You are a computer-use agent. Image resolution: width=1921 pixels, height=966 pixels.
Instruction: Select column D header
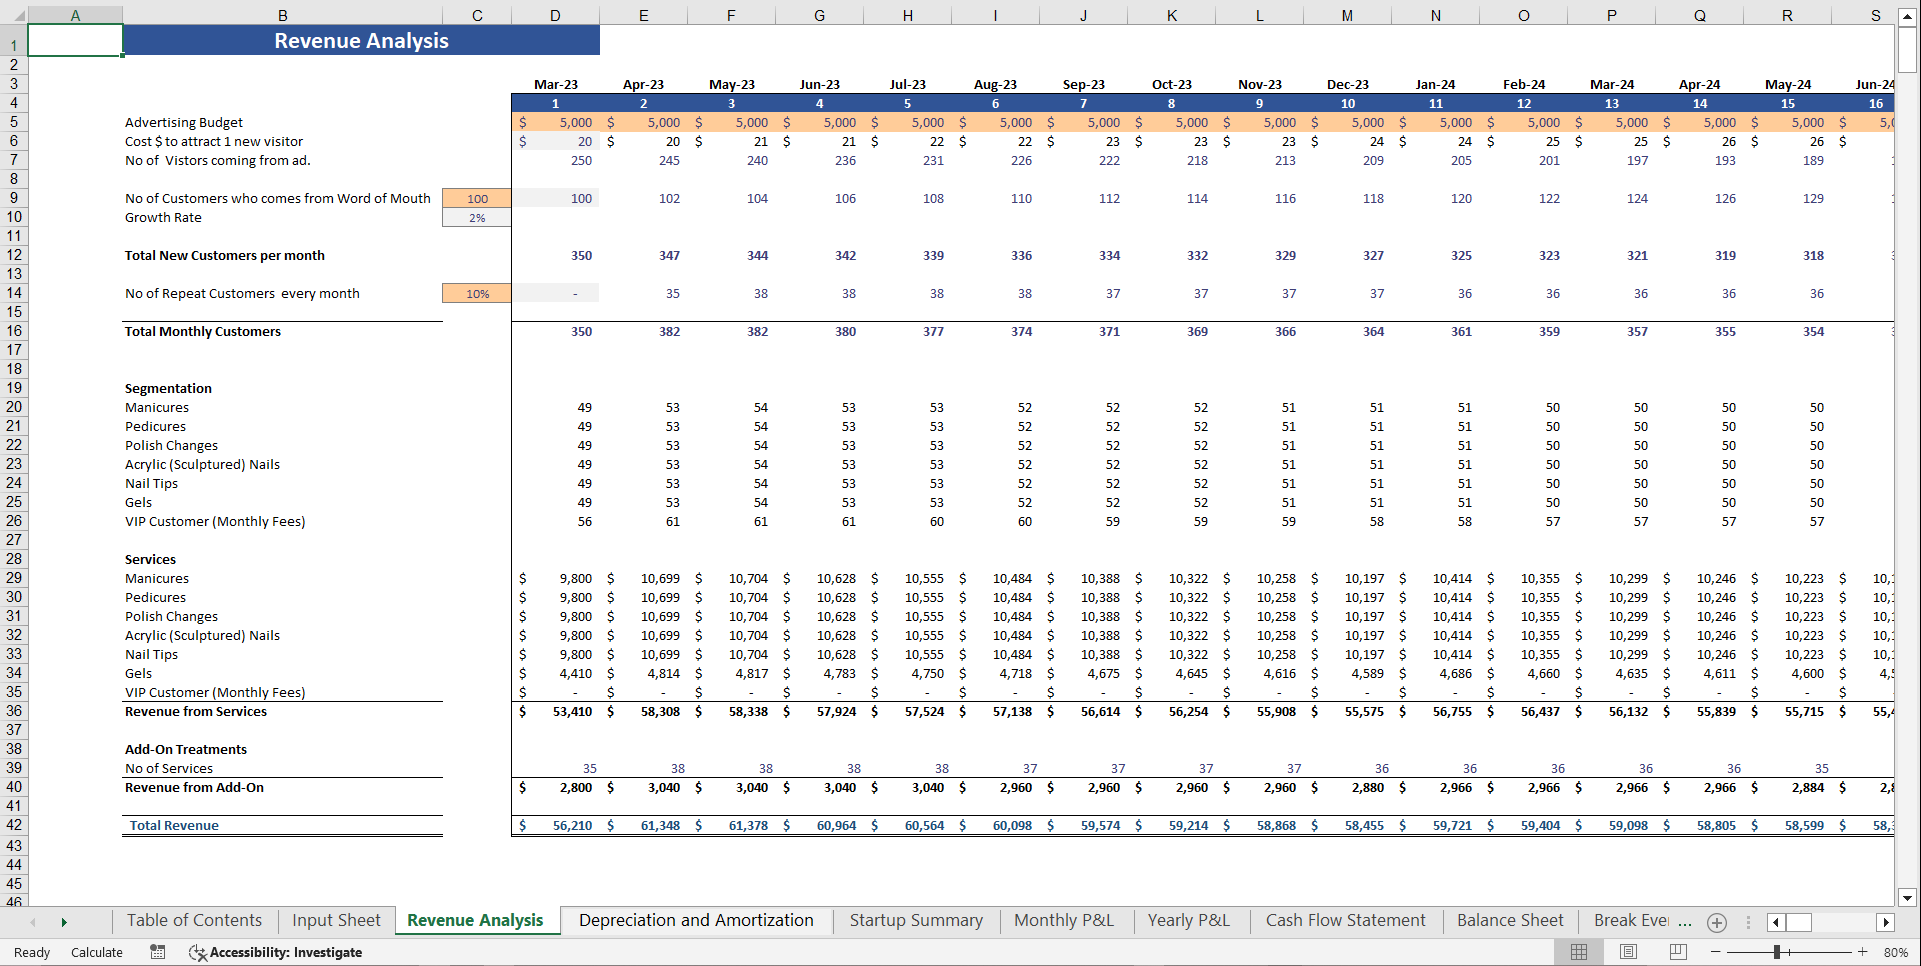coord(554,15)
